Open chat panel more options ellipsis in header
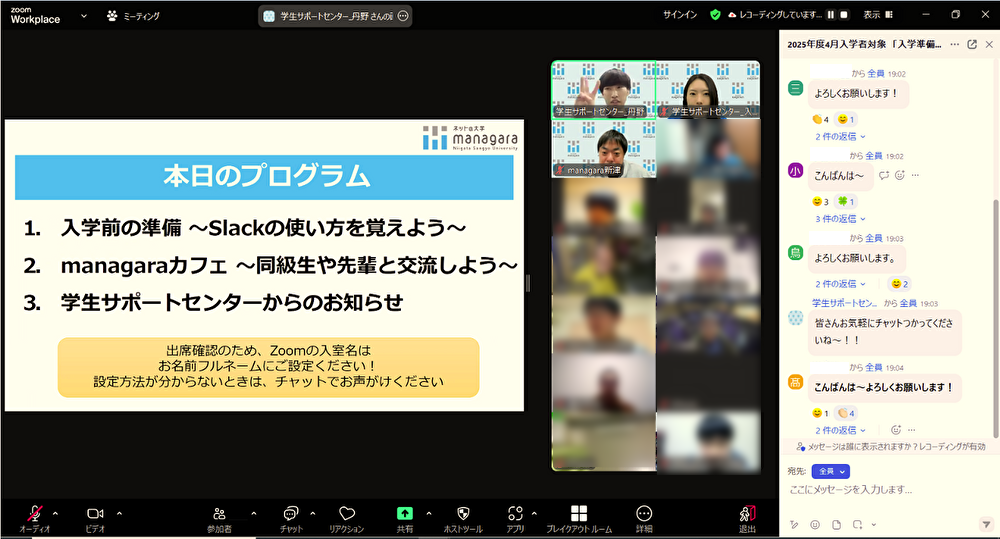The height and width of the screenshot is (539, 1000). 954,44
